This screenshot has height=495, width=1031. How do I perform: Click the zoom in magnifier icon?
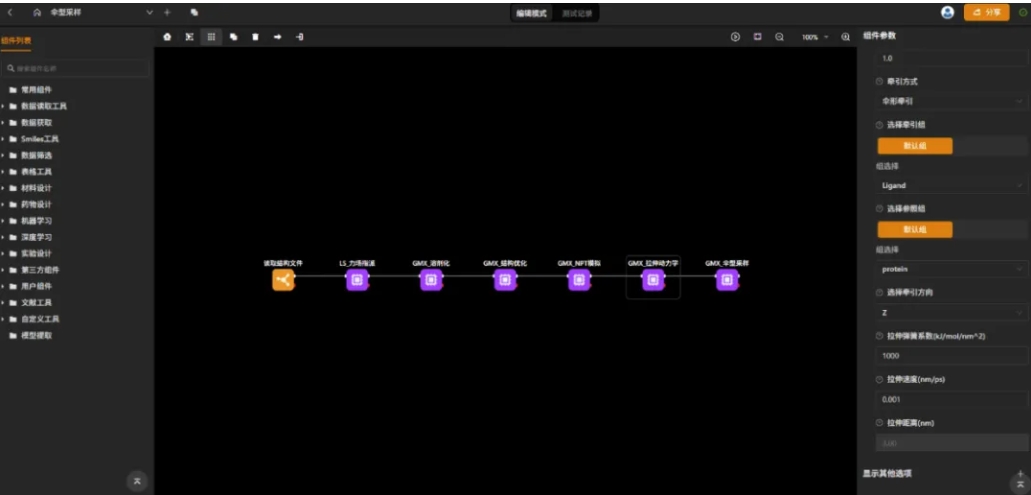pos(845,37)
